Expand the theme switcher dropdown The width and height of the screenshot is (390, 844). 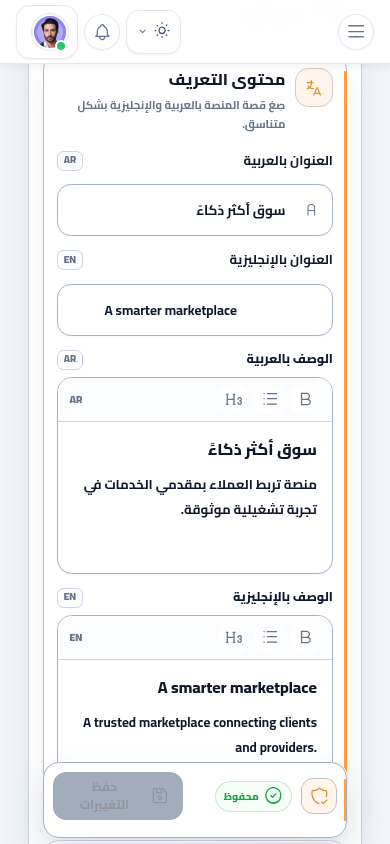tap(153, 32)
